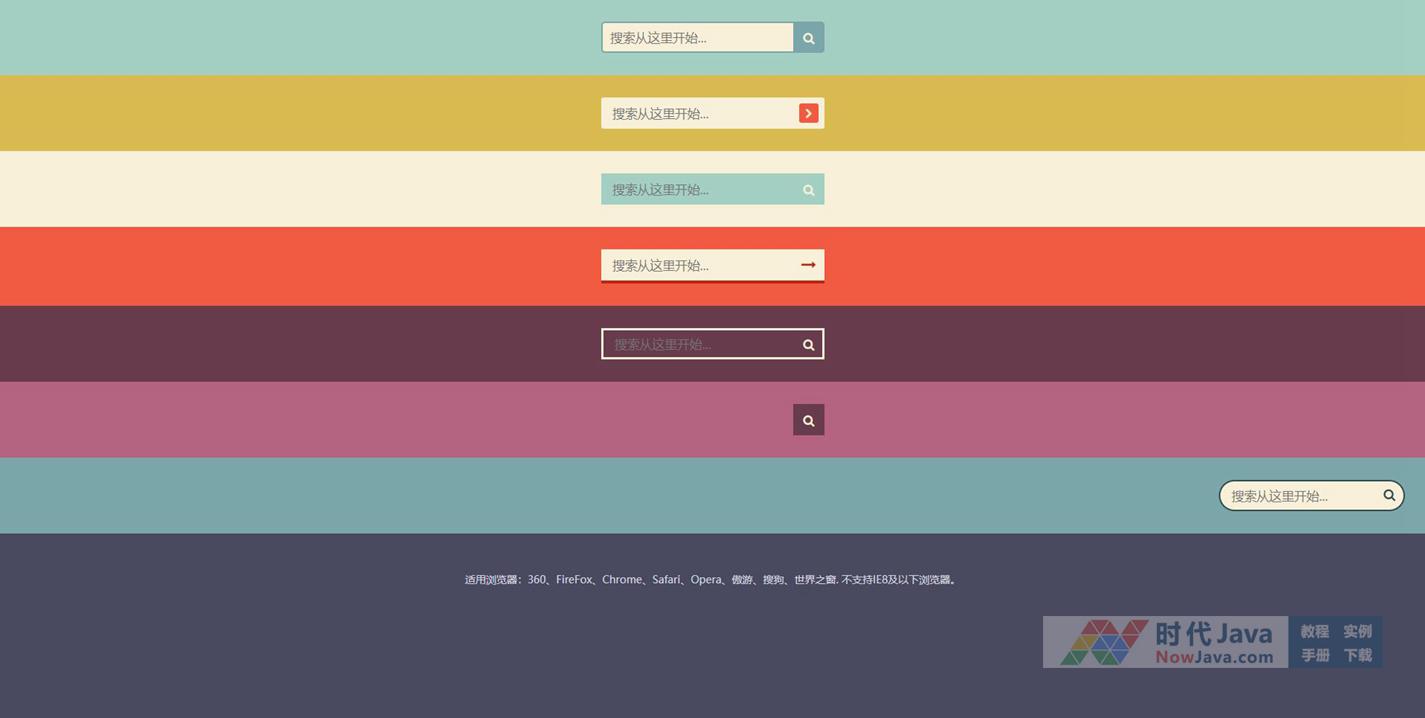
Task: Click the rounded search field at the far right
Action: click(x=1298, y=496)
